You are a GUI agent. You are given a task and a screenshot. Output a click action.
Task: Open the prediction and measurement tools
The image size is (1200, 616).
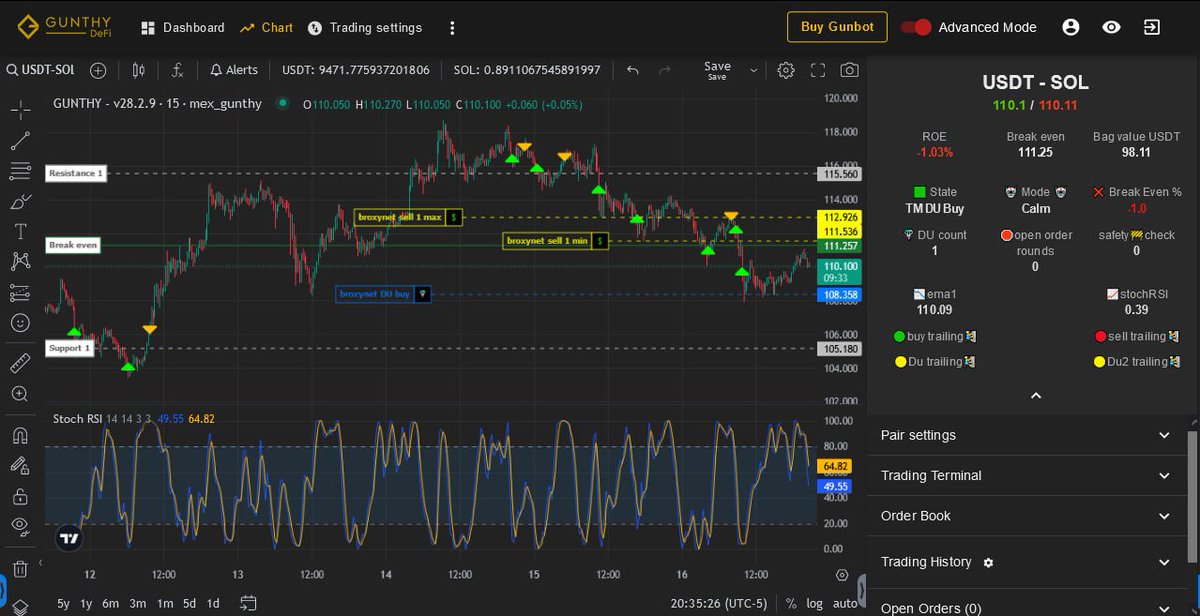(x=20, y=293)
